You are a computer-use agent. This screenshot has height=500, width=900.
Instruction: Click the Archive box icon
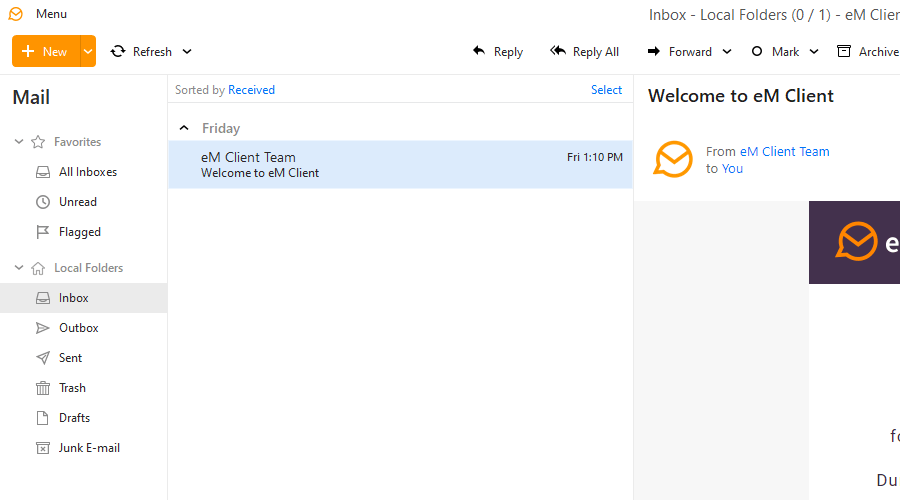click(x=844, y=51)
